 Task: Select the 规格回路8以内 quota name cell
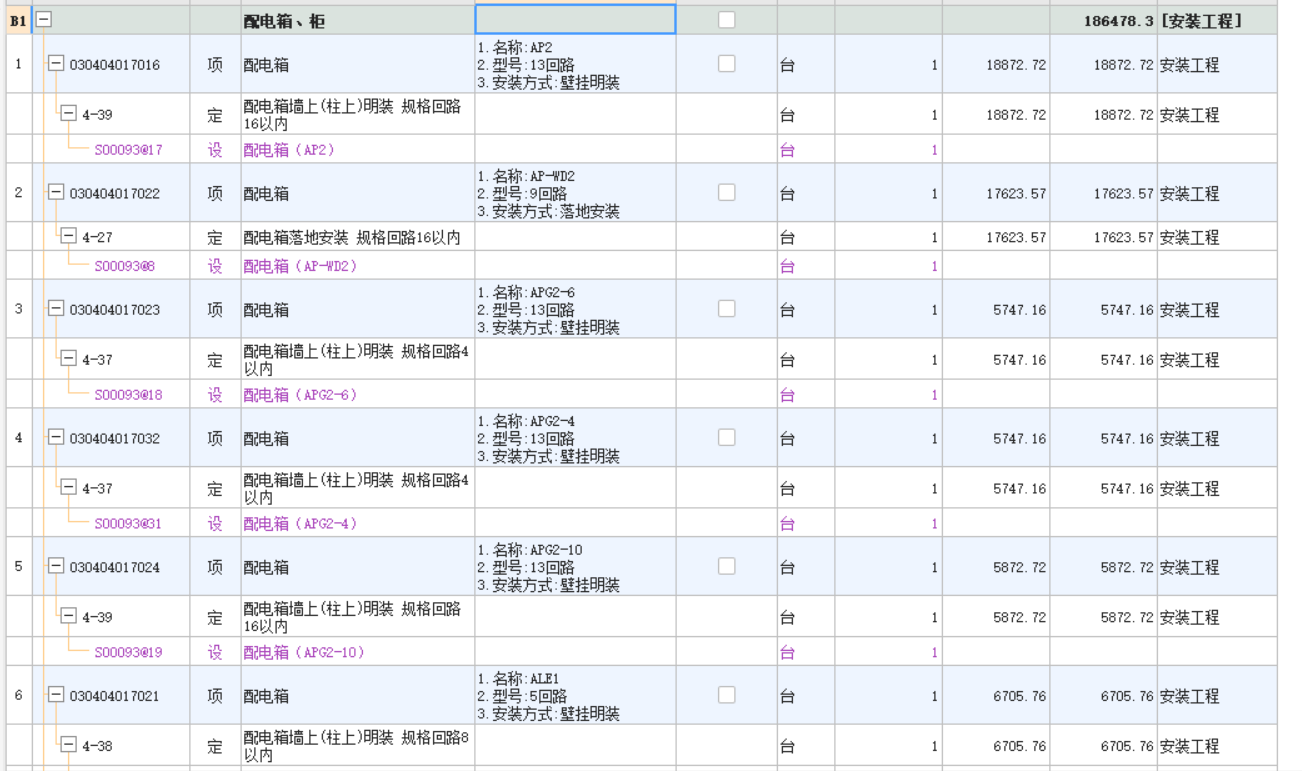pyautogui.click(x=357, y=746)
